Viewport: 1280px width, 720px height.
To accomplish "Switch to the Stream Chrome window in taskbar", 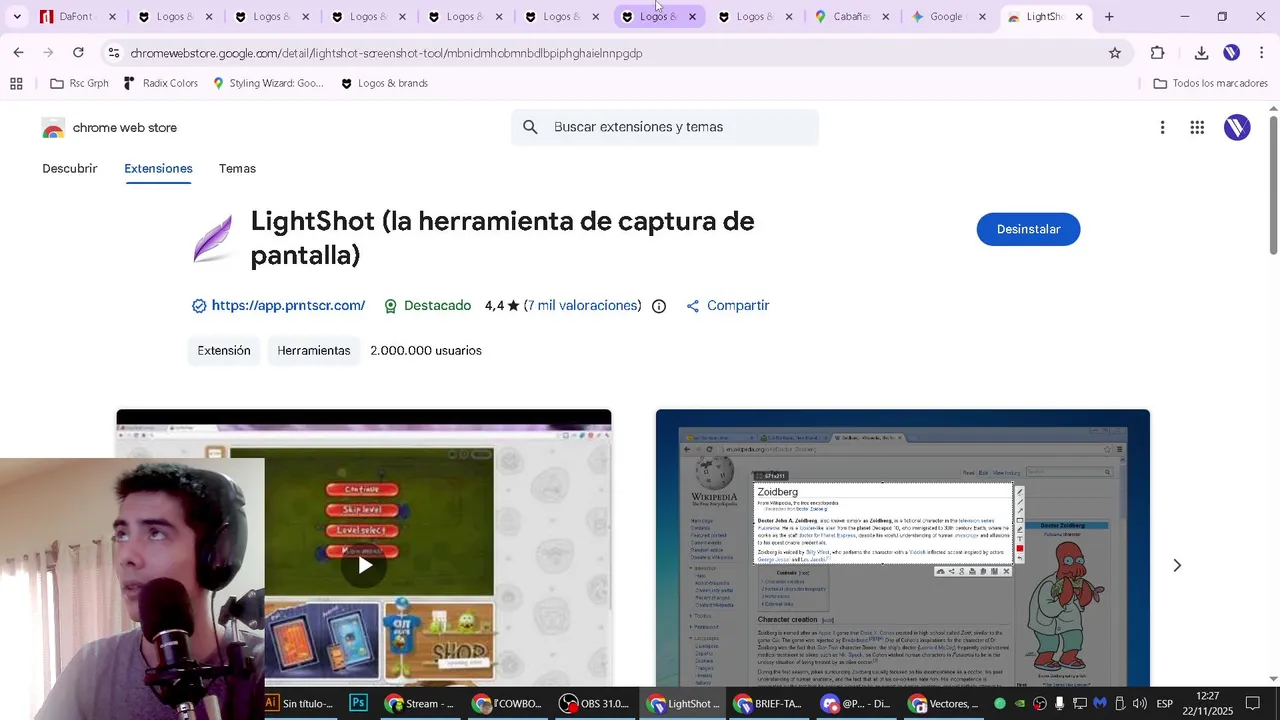I will [419, 704].
